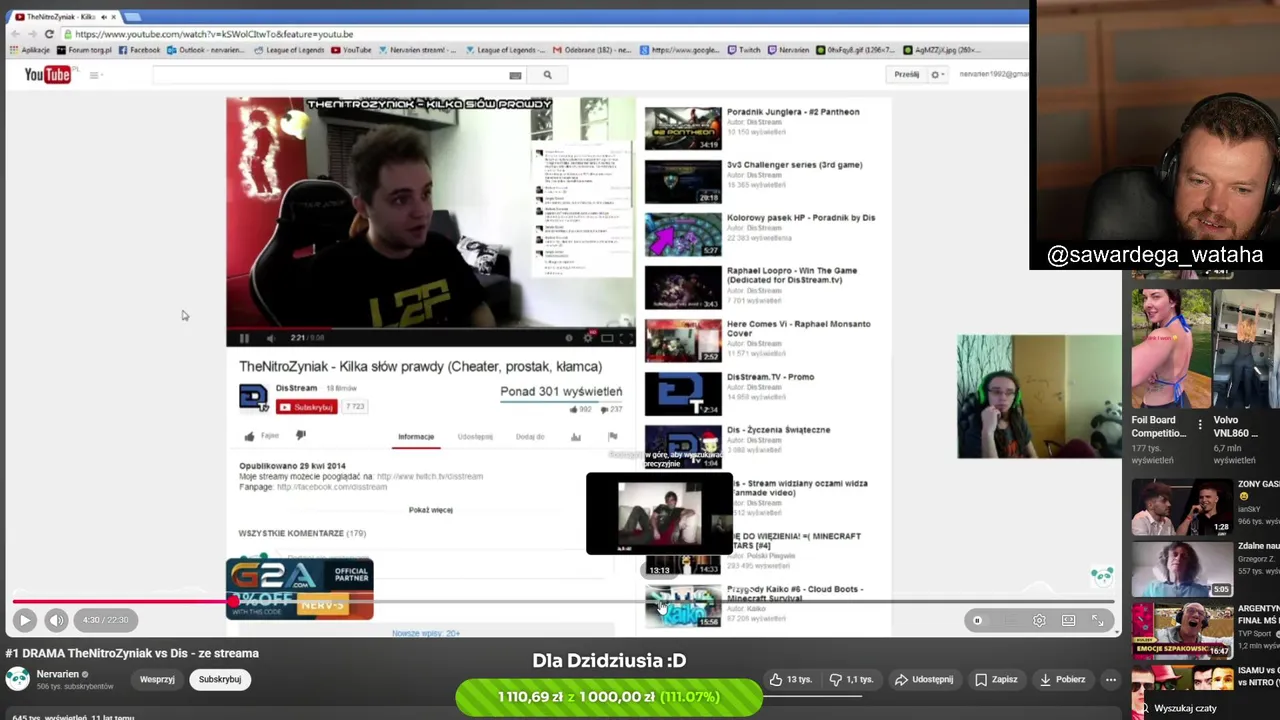The image size is (1280, 720).
Task: Like the Nervarien video (13 tys.)
Action: click(791, 679)
